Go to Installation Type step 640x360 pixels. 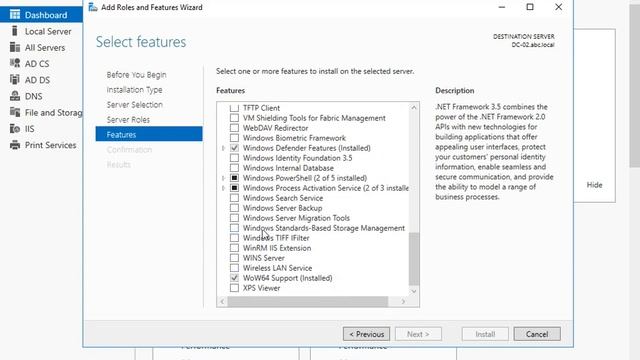[x=134, y=90]
